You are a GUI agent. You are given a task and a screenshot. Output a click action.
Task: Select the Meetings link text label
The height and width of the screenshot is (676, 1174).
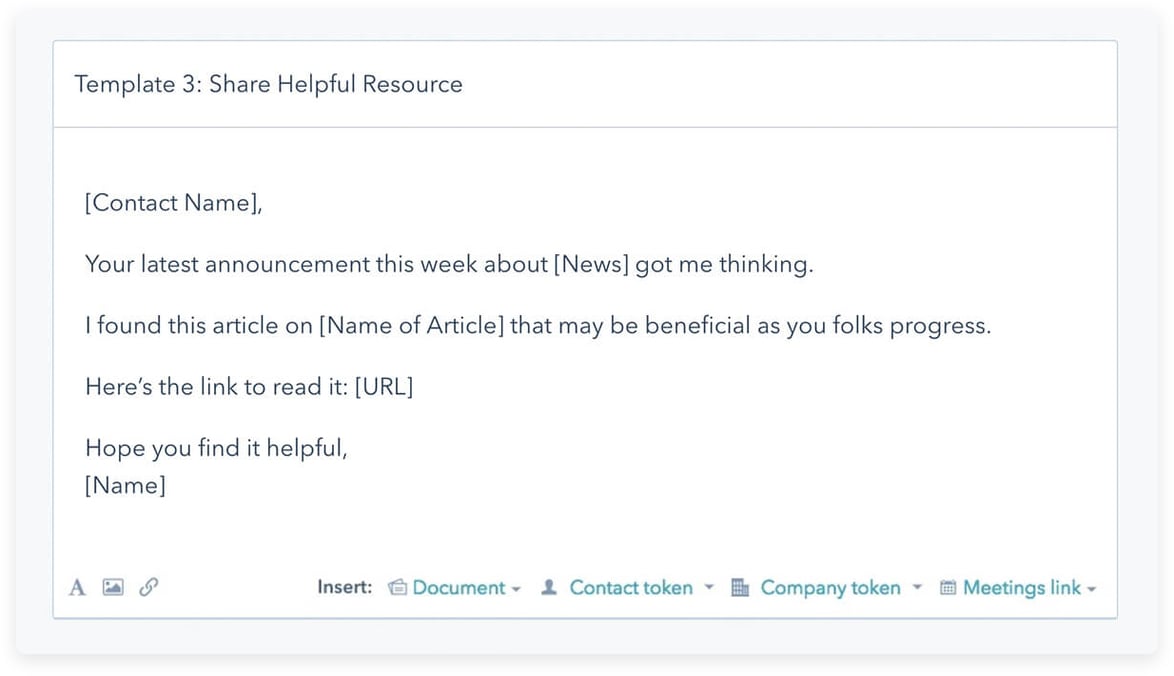(x=1021, y=588)
